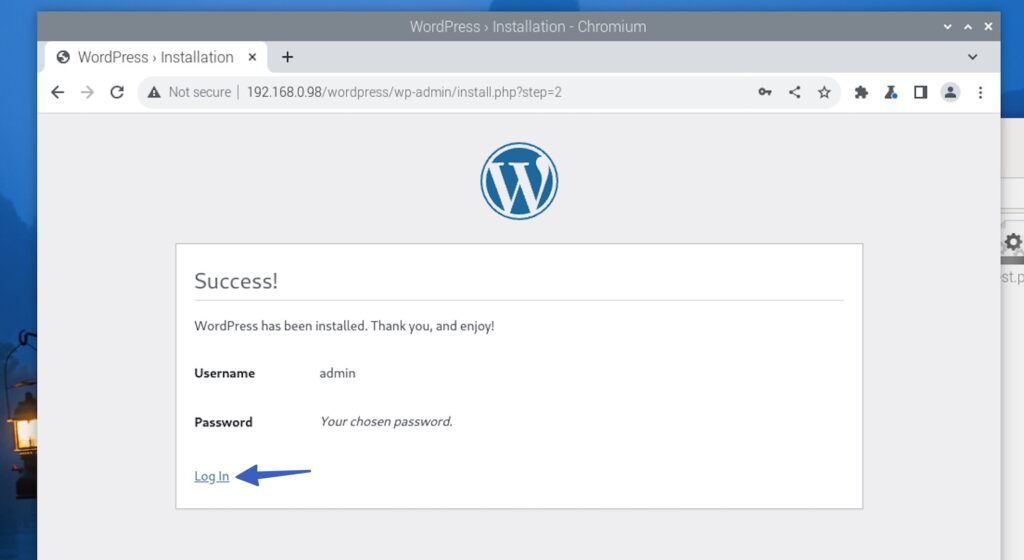This screenshot has height=560, width=1024.
Task: Click the Password label
Action: pos(223,422)
